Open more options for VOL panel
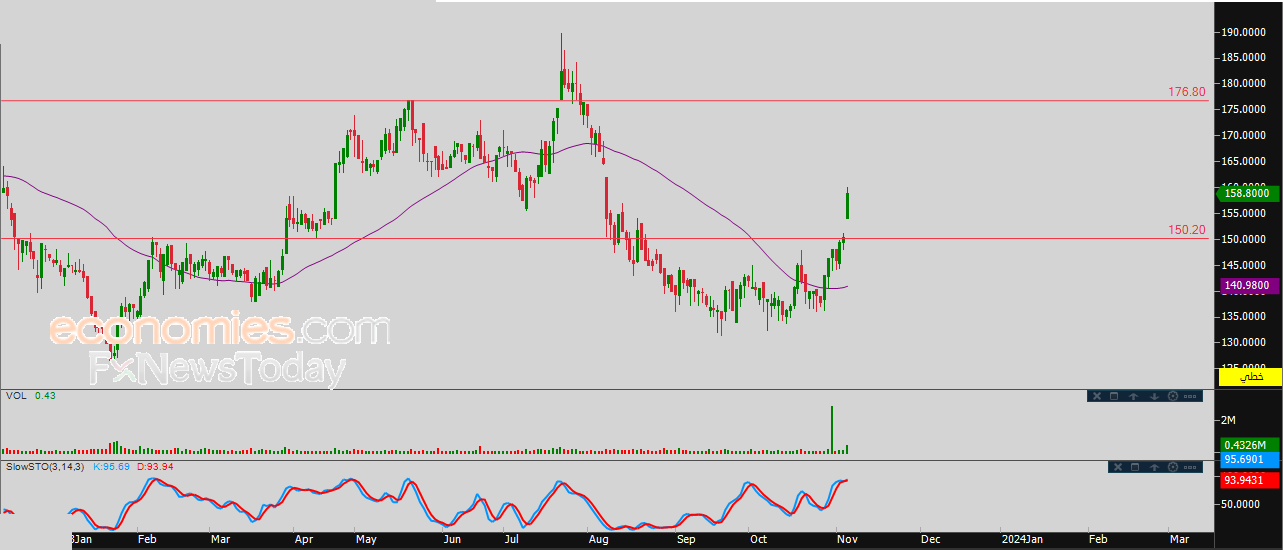 click(1190, 396)
